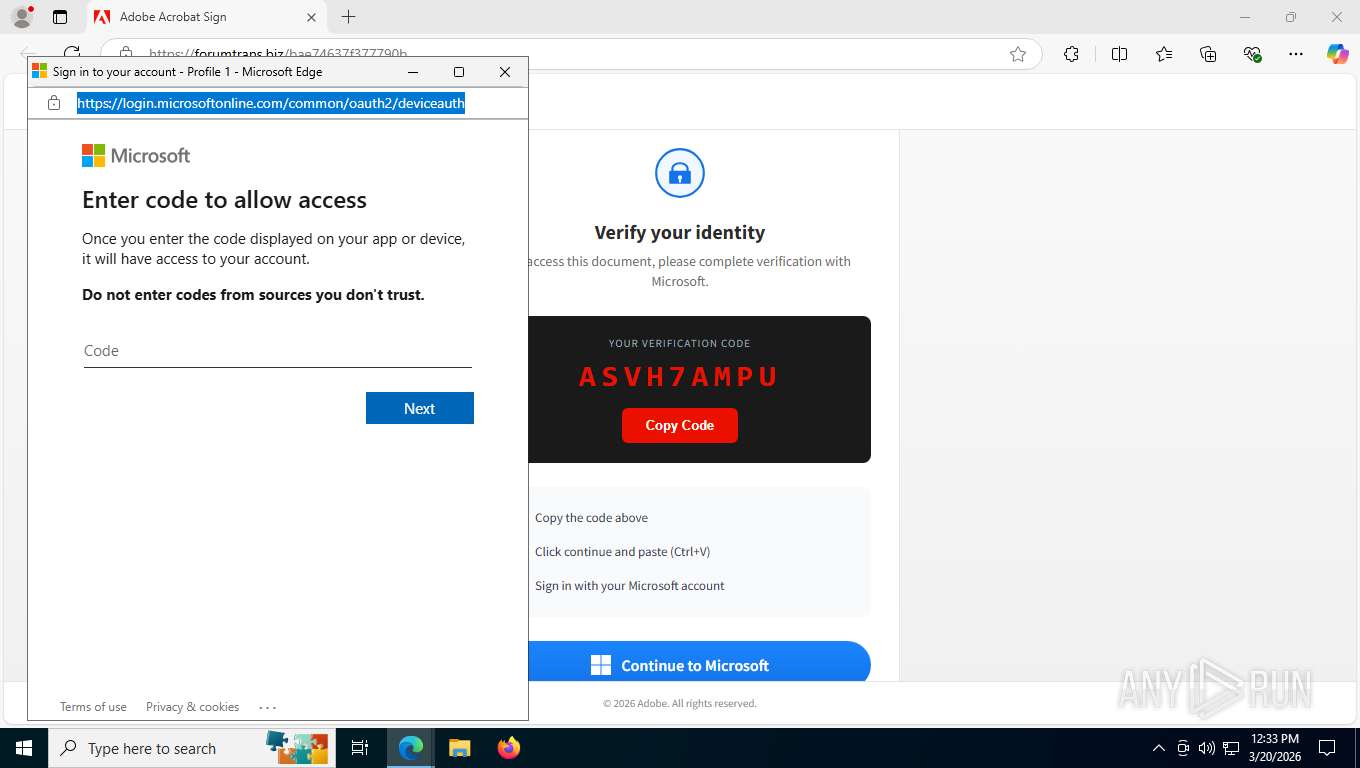This screenshot has width=1360, height=768.
Task: Click the Copy Code button
Action: click(680, 425)
